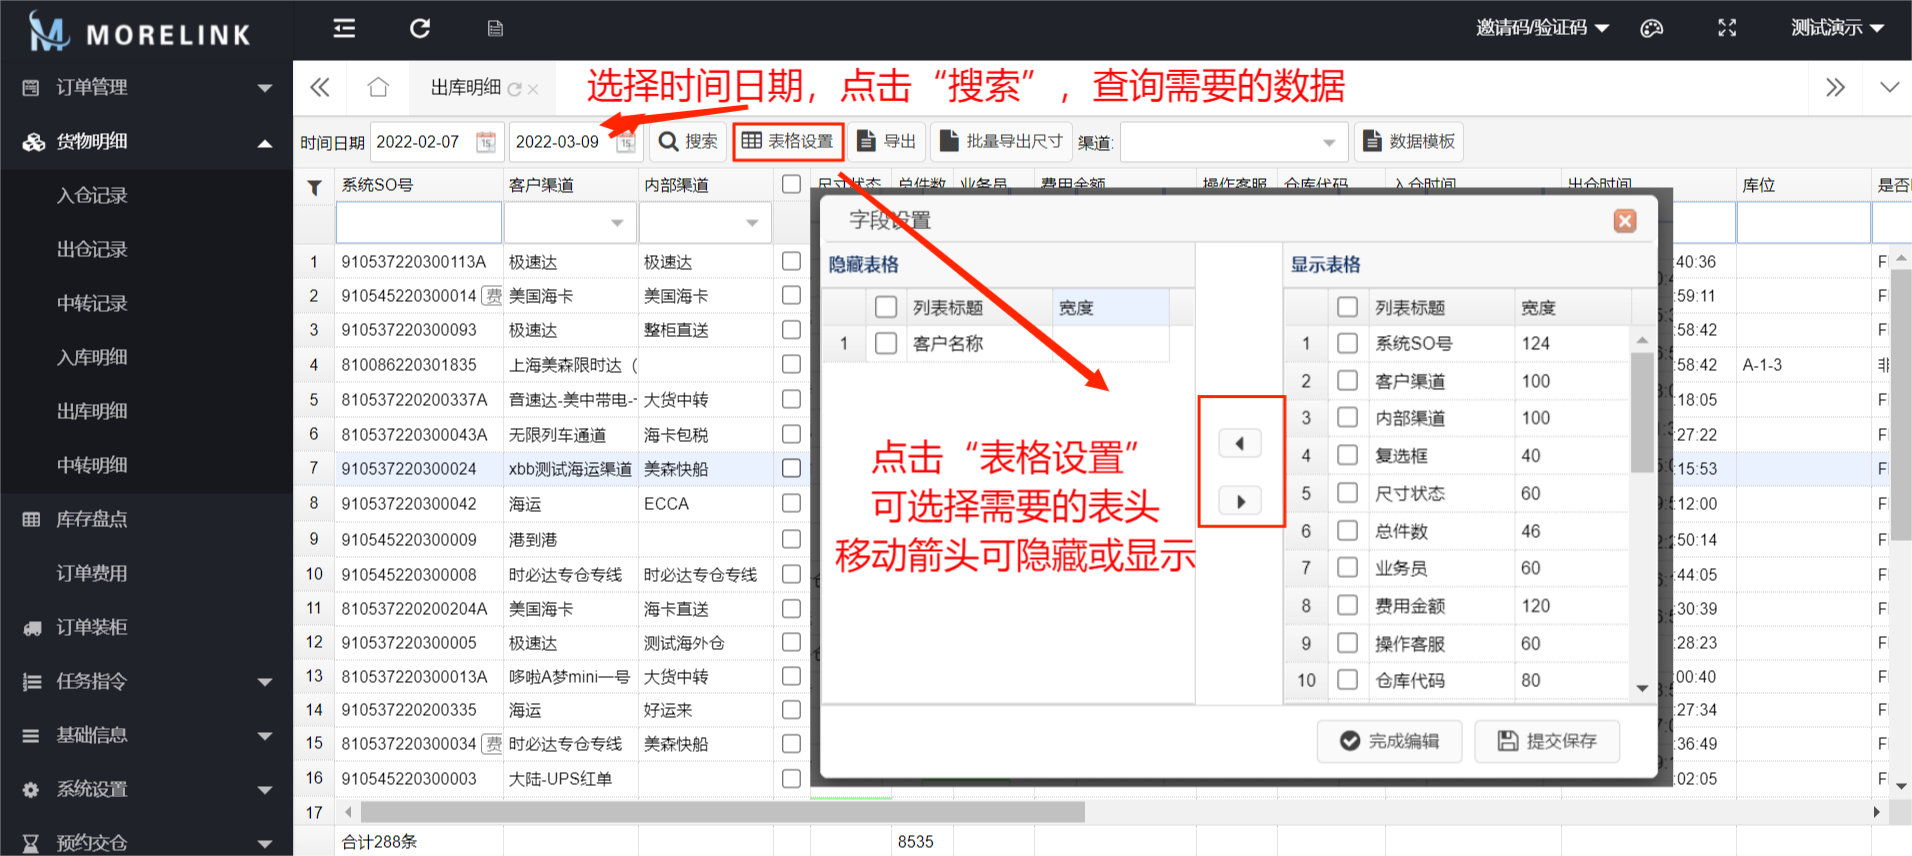The image size is (1912, 856).
Task: Check the 费用金额 column checkbox
Action: pos(1347,606)
